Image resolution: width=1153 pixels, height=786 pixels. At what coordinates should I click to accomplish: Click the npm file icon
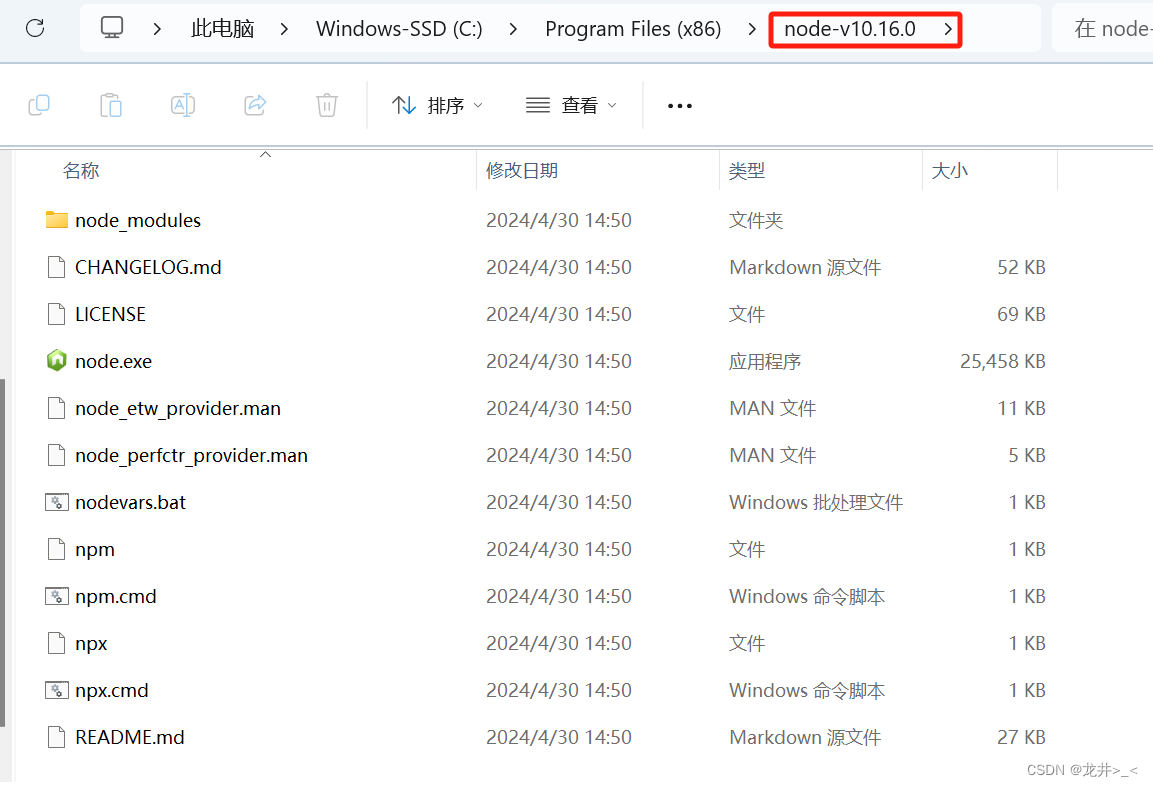tap(57, 549)
